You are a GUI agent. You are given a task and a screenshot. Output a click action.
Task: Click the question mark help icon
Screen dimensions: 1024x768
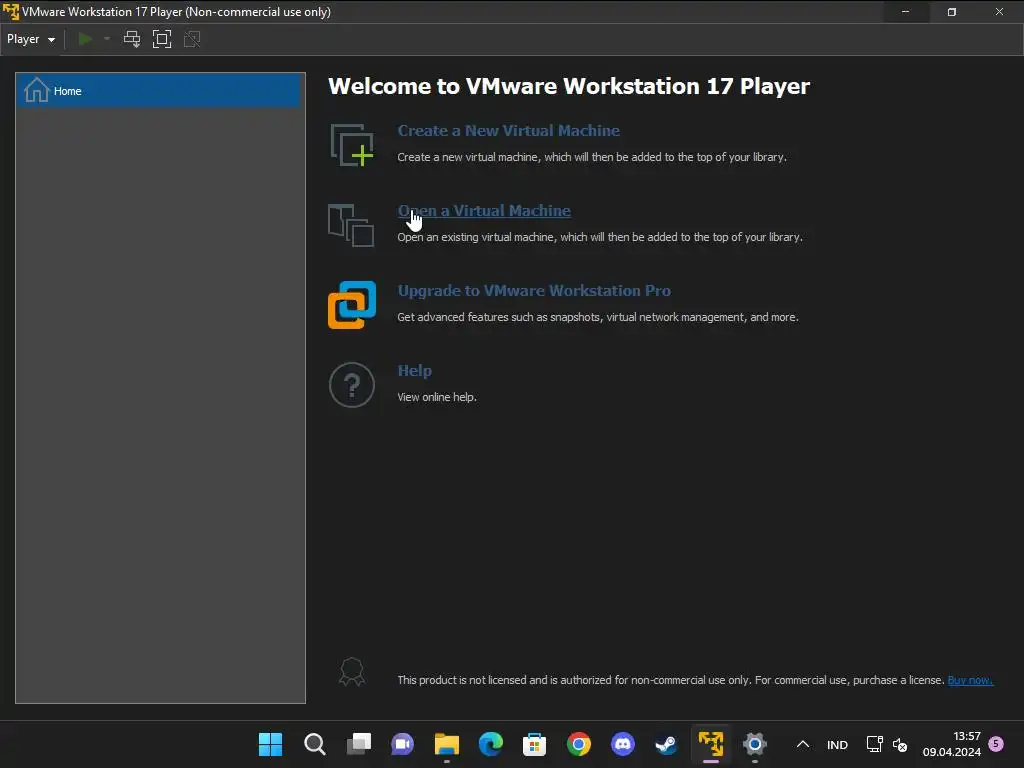coord(352,385)
